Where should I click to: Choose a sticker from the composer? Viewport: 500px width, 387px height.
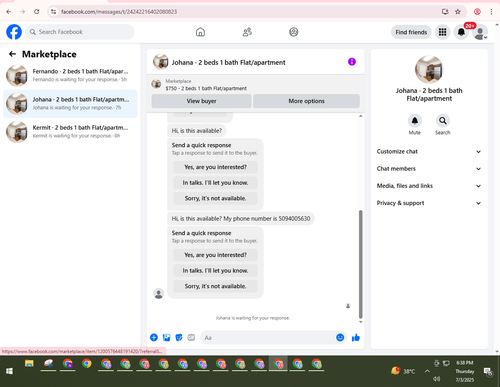pos(179,337)
